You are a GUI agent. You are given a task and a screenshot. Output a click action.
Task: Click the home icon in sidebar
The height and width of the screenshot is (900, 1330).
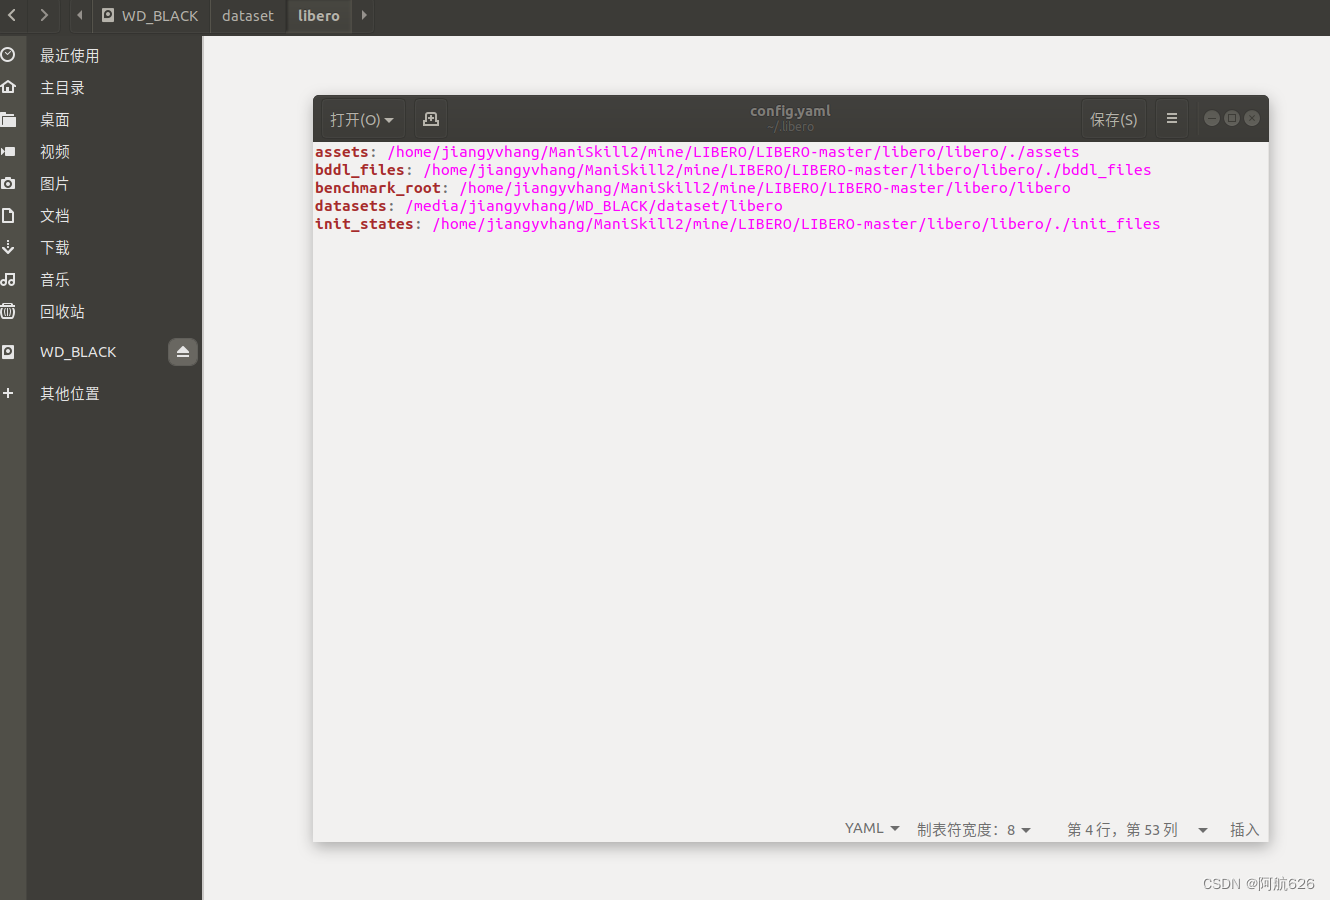coord(8,87)
